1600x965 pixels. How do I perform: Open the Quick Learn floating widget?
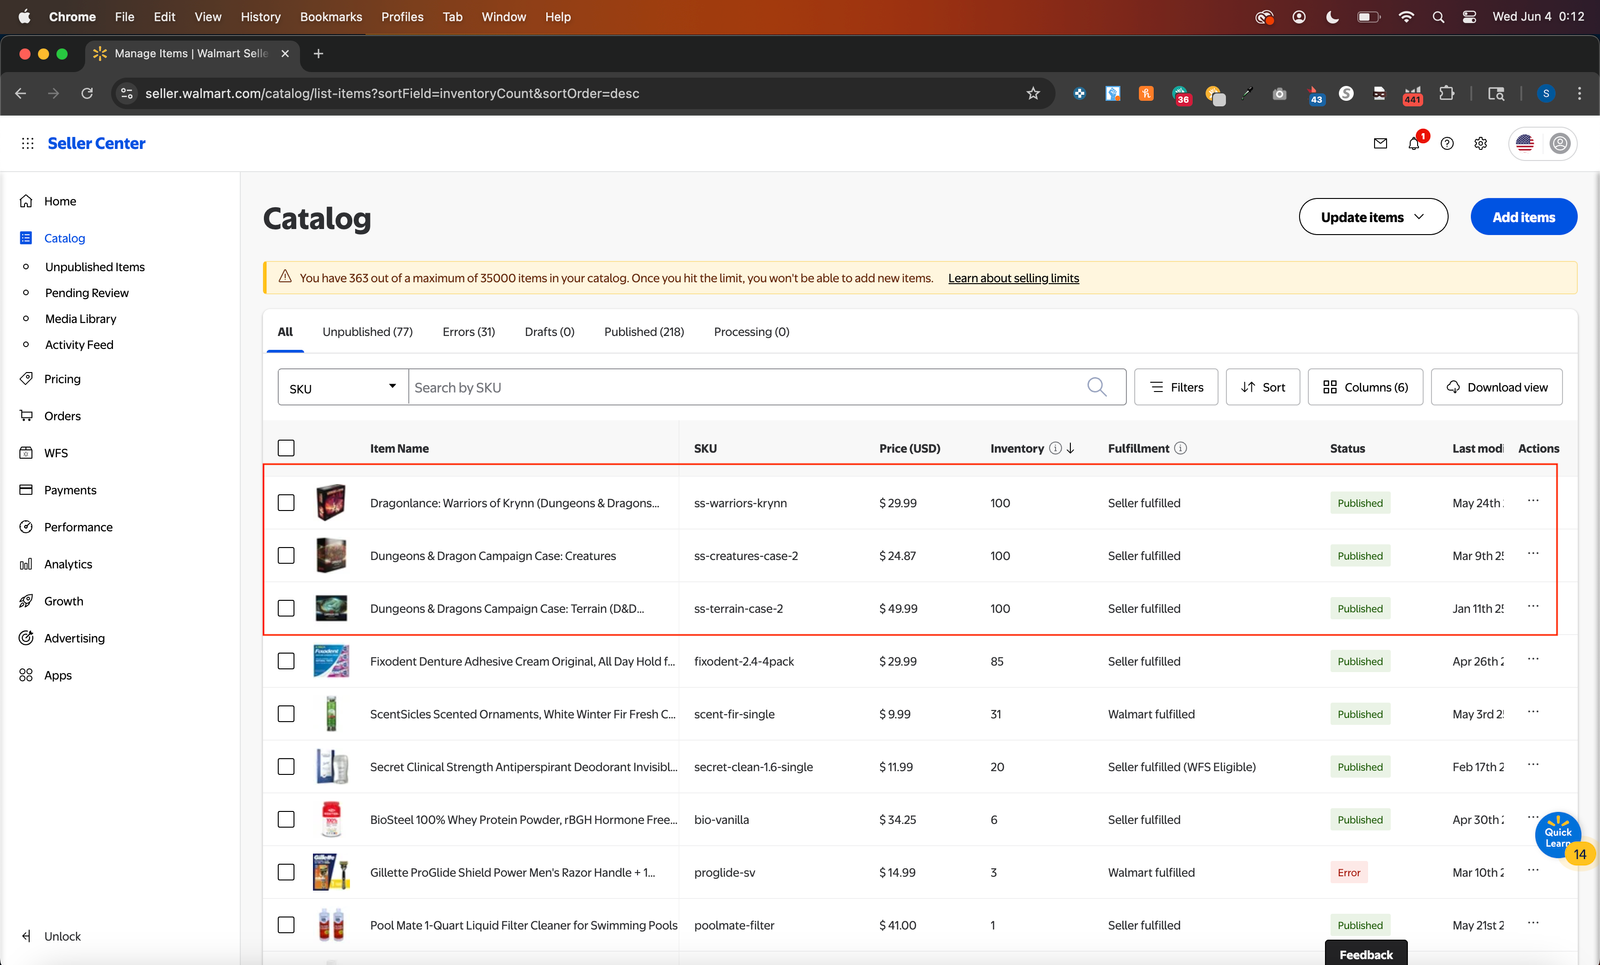(x=1558, y=835)
